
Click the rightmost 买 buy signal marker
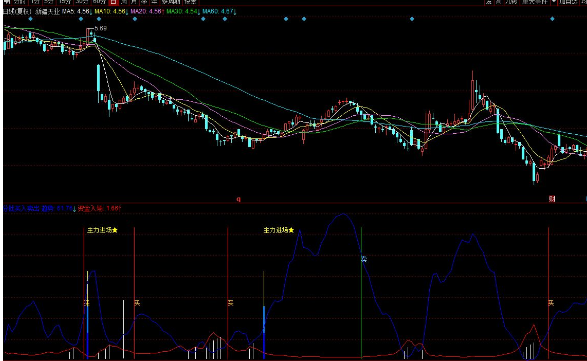(x=551, y=303)
